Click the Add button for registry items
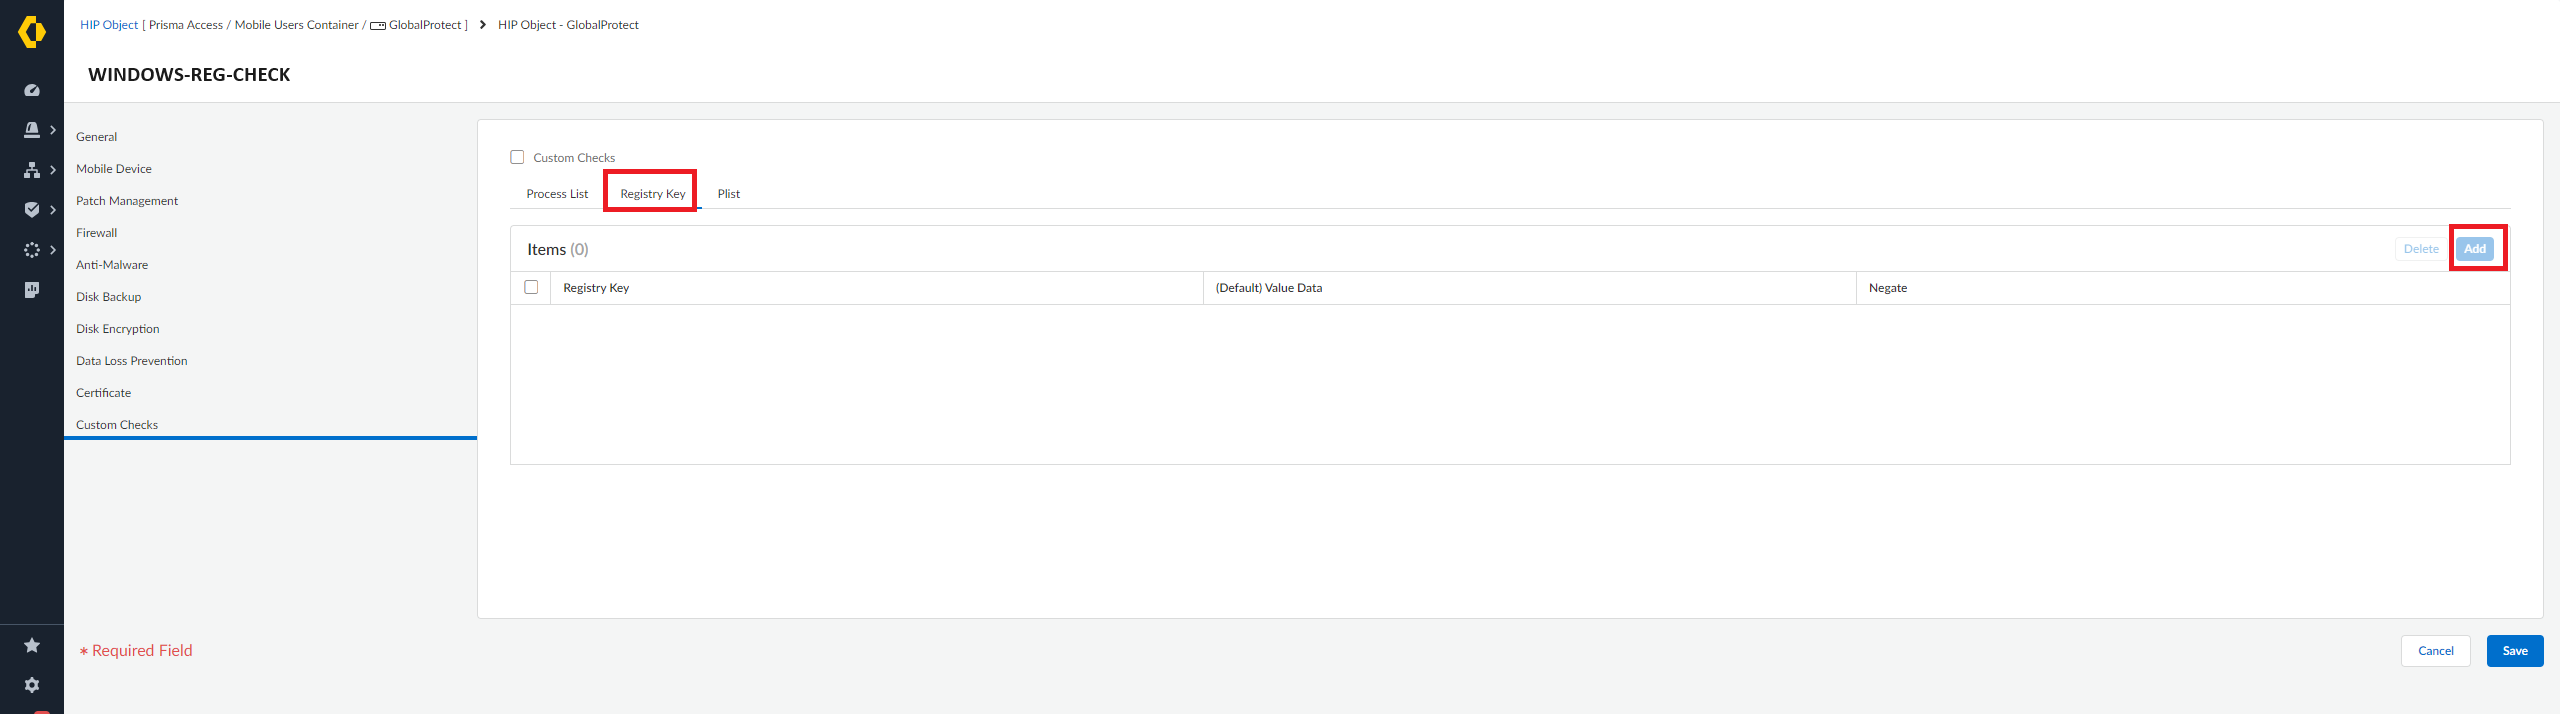The width and height of the screenshot is (2560, 714). (x=2475, y=249)
